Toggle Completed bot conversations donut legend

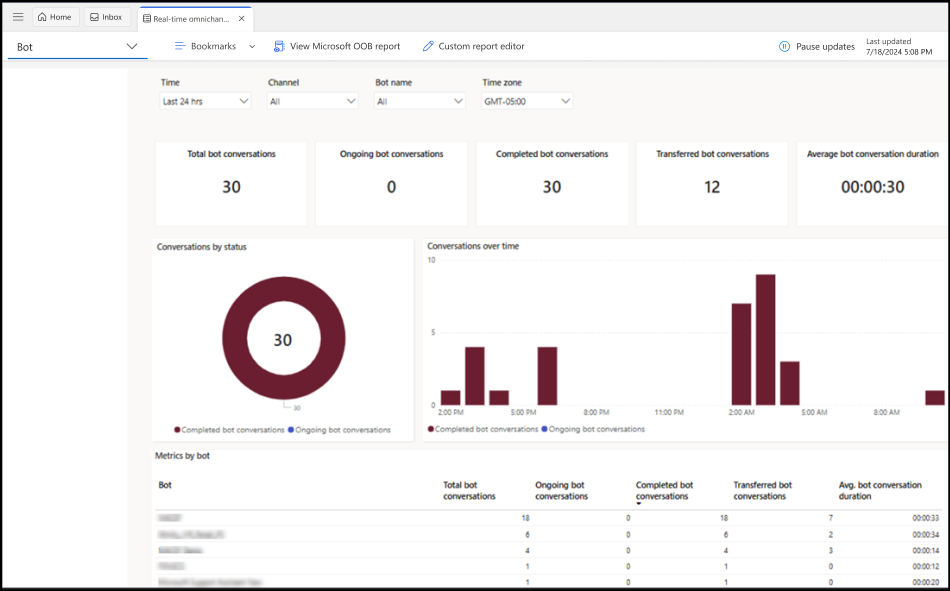point(229,430)
